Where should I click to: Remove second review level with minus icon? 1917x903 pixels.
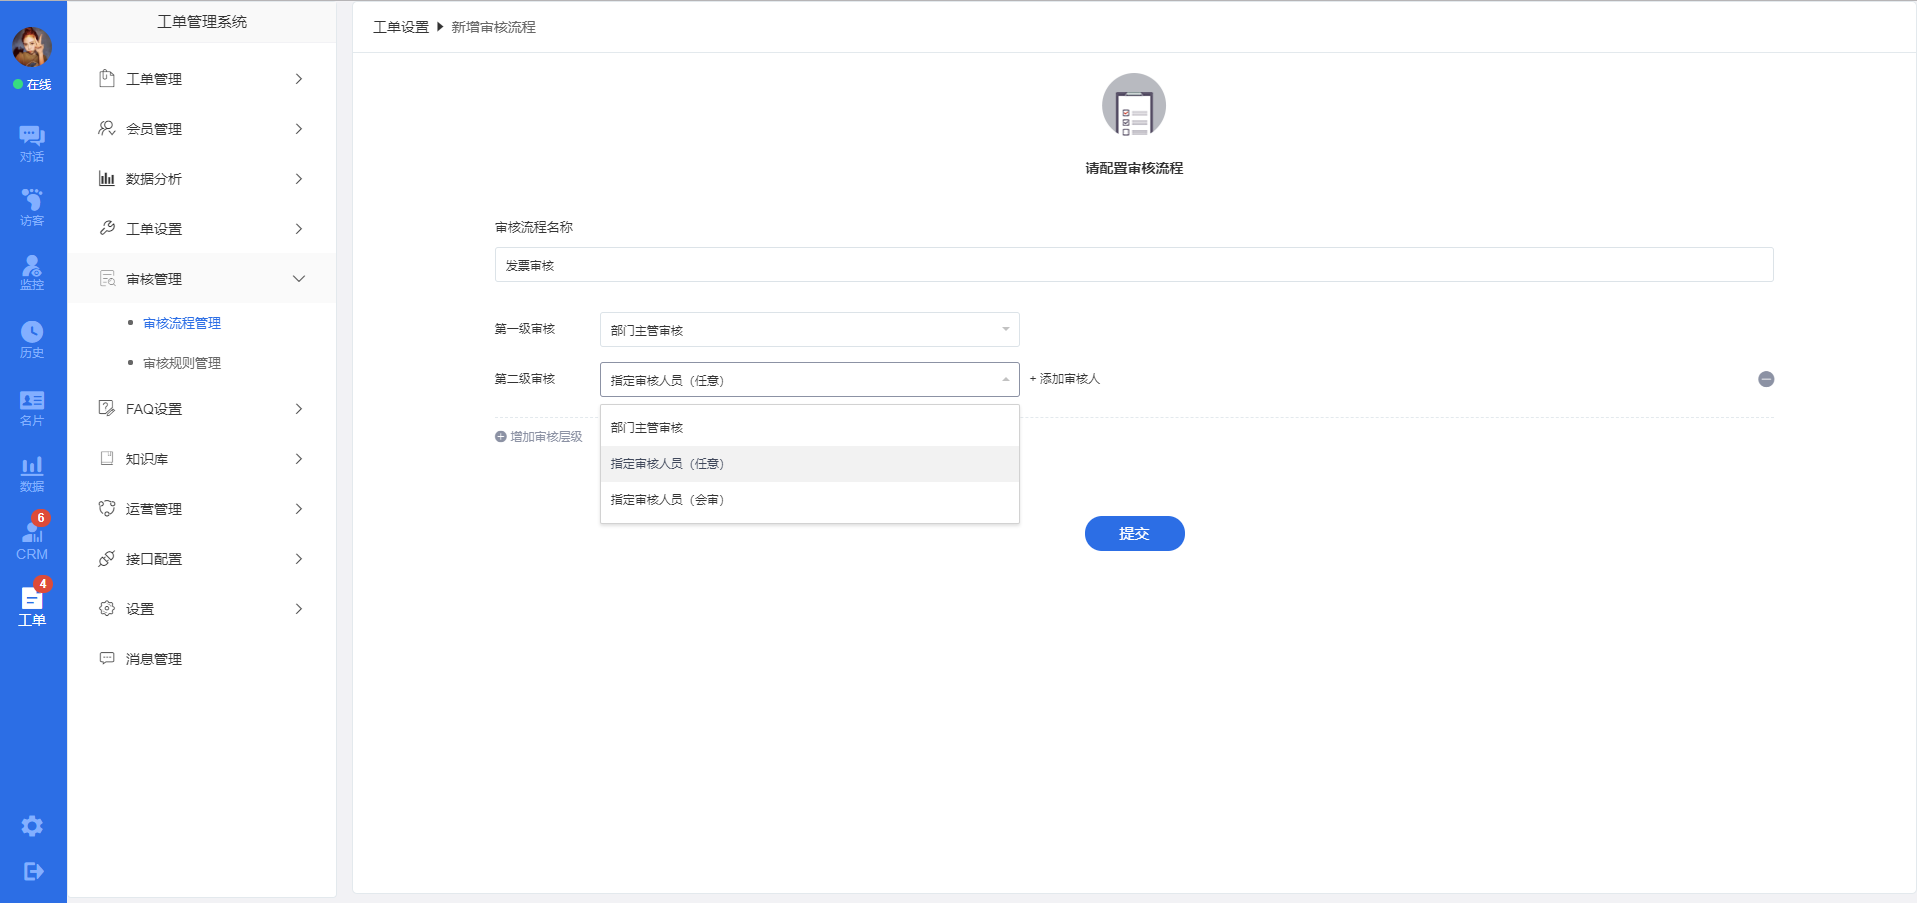click(1766, 379)
